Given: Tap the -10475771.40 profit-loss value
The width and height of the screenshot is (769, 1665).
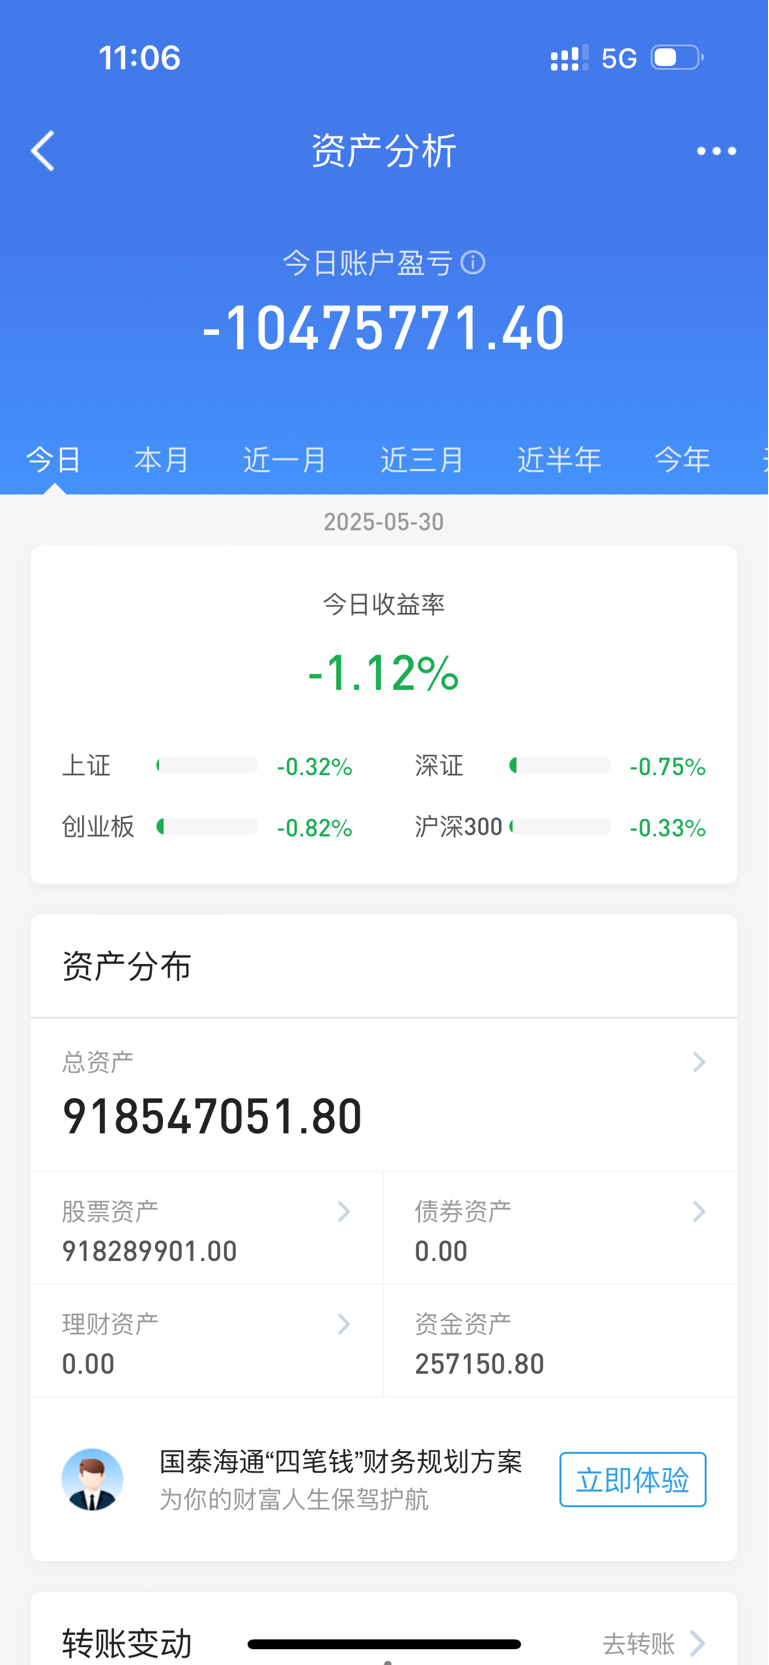Looking at the screenshot, I should click(384, 329).
